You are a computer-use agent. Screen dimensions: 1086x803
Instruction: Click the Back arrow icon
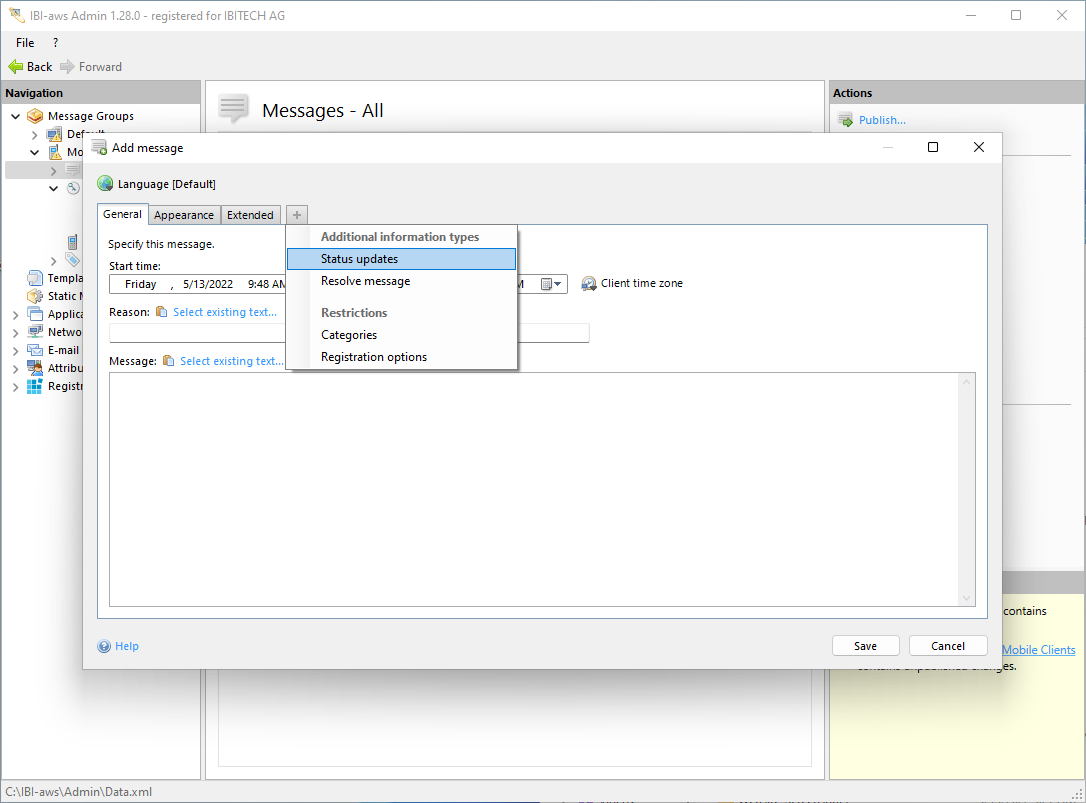click(x=16, y=67)
